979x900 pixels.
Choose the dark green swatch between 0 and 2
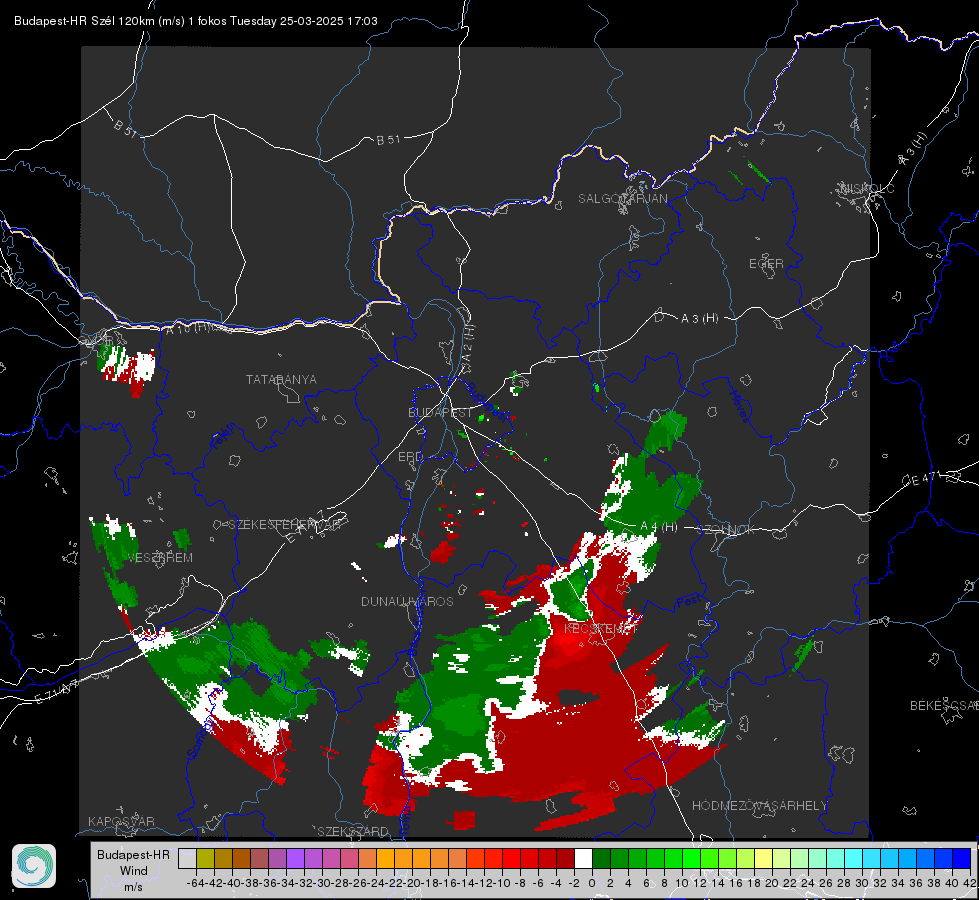click(601, 858)
